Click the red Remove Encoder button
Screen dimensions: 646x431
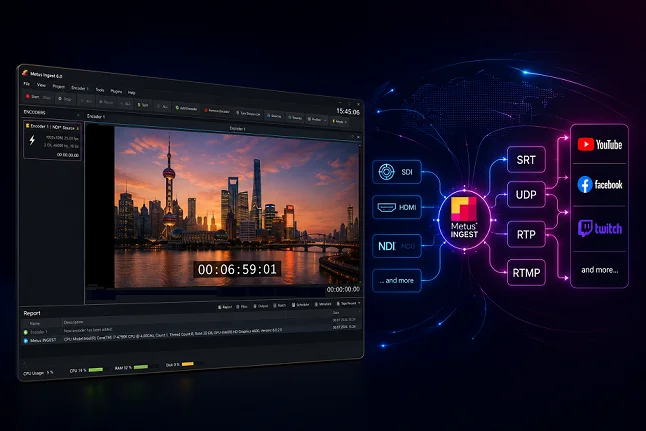click(217, 111)
